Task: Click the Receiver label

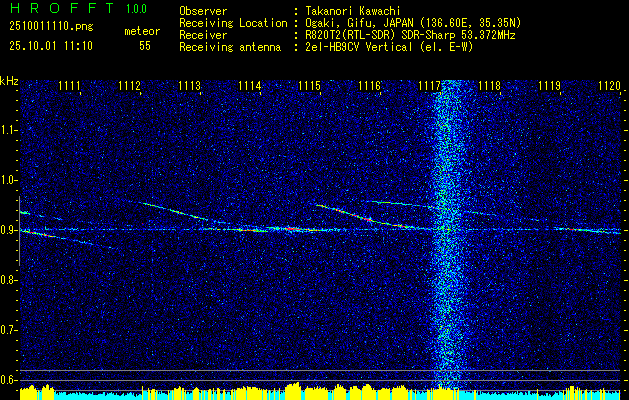Action: point(203,35)
